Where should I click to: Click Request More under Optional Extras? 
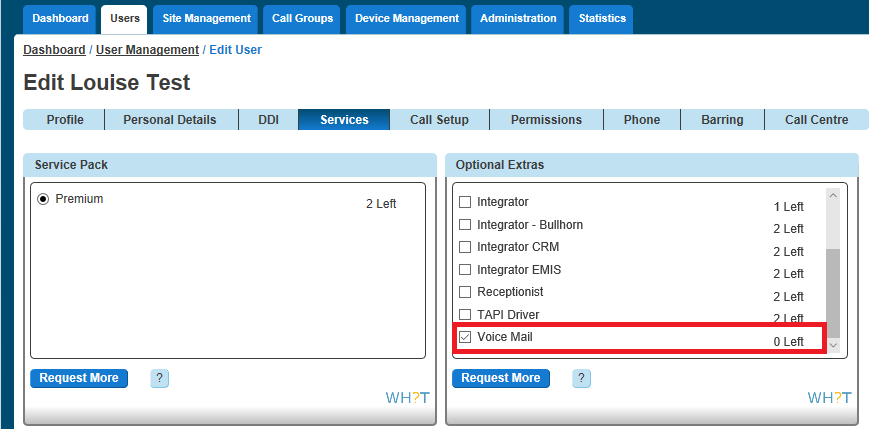(x=501, y=378)
